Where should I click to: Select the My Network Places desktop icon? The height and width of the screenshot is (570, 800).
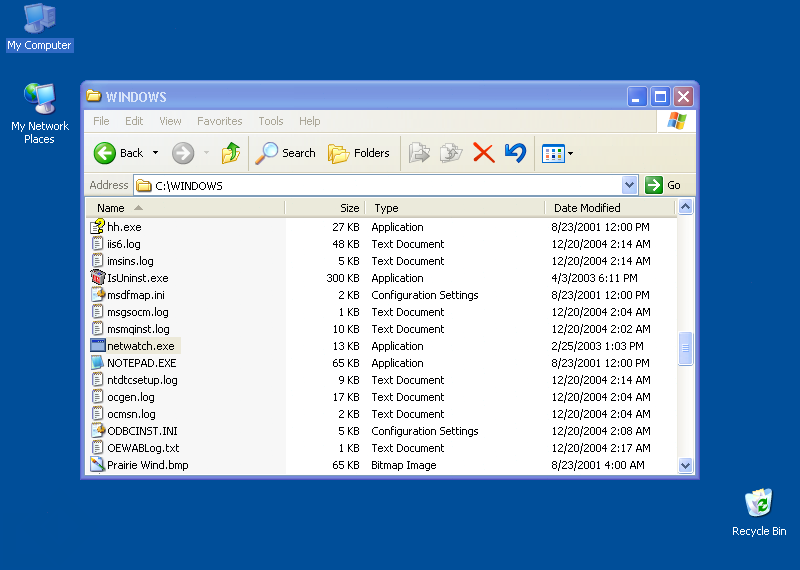tap(40, 113)
